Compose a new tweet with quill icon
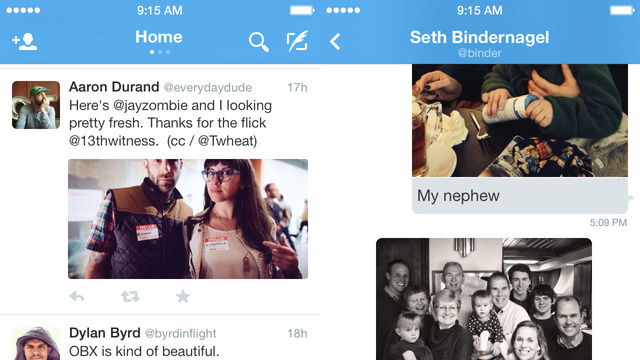640x360 pixels. [297, 41]
